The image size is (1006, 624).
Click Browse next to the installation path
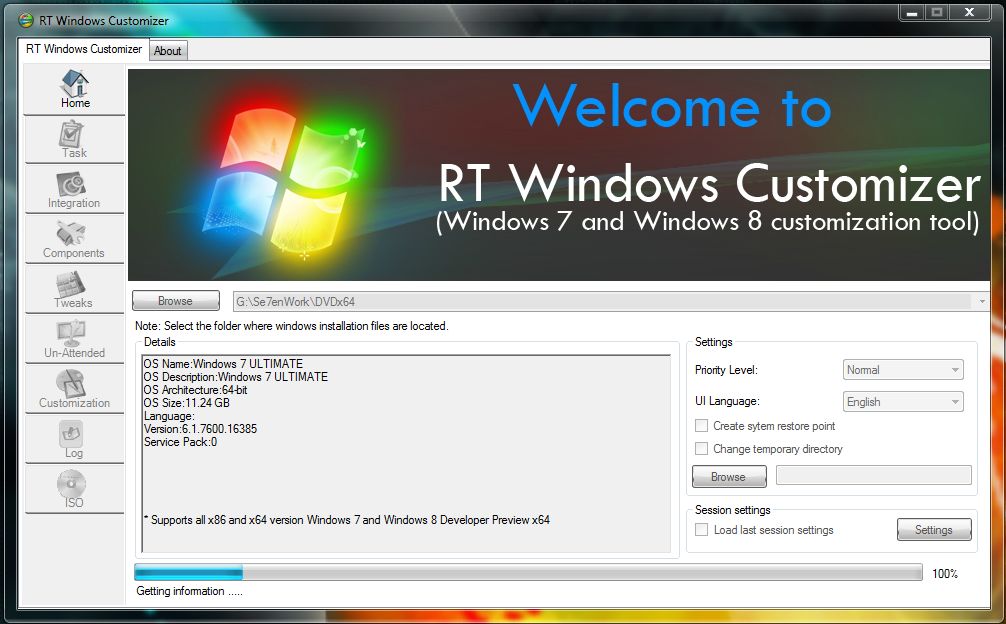click(176, 301)
